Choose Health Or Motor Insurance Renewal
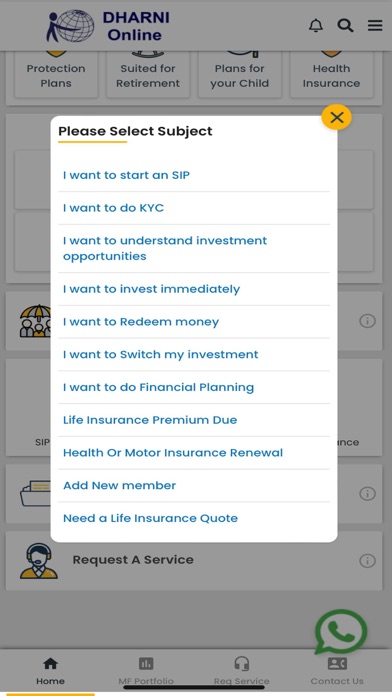This screenshot has width=392, height=696. [194, 453]
